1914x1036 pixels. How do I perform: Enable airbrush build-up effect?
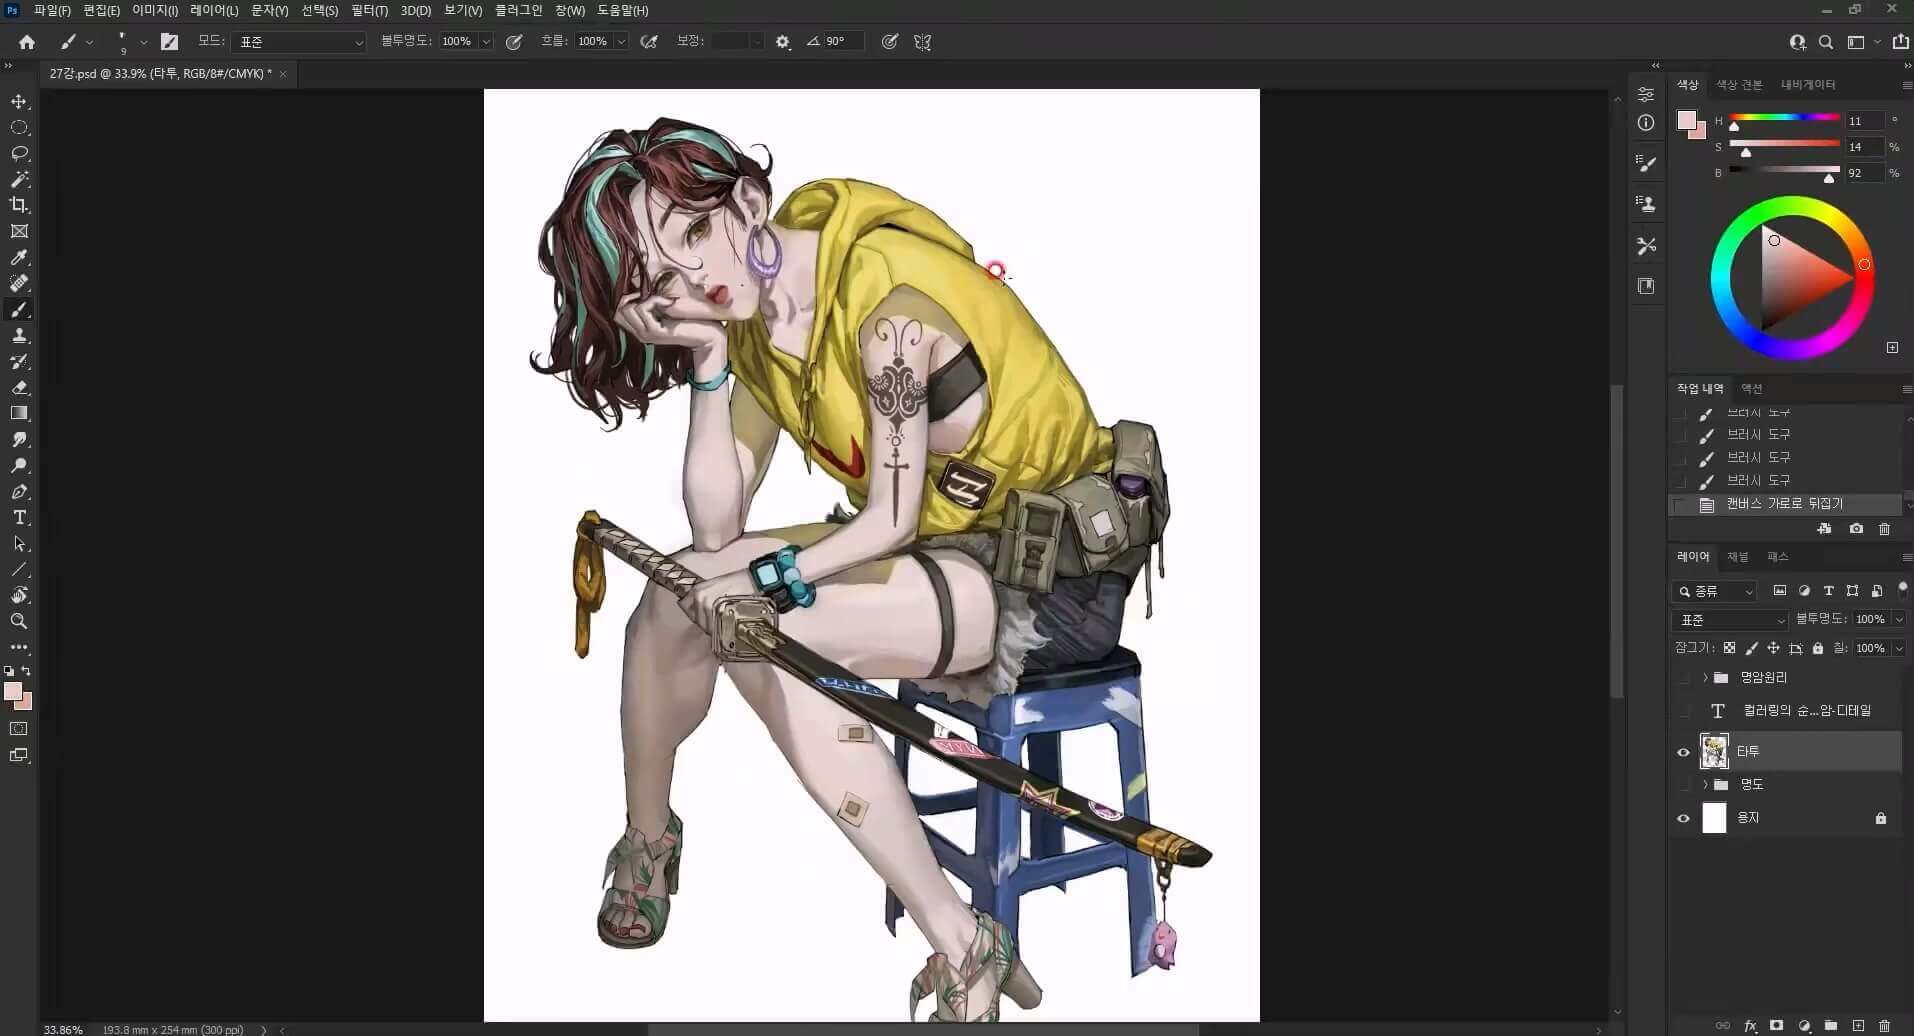tap(649, 42)
